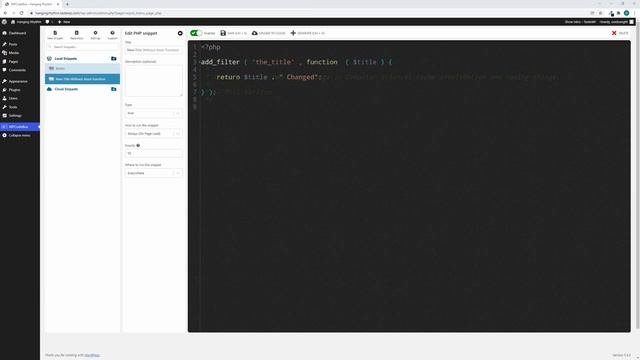The width and height of the screenshot is (640, 360).
Task: Click the round icon beside Edit PHP snippet
Action: click(180, 33)
